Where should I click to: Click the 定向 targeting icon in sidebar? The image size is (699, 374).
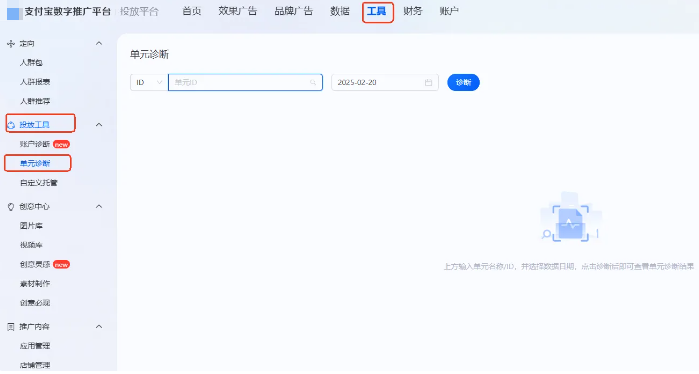11,44
